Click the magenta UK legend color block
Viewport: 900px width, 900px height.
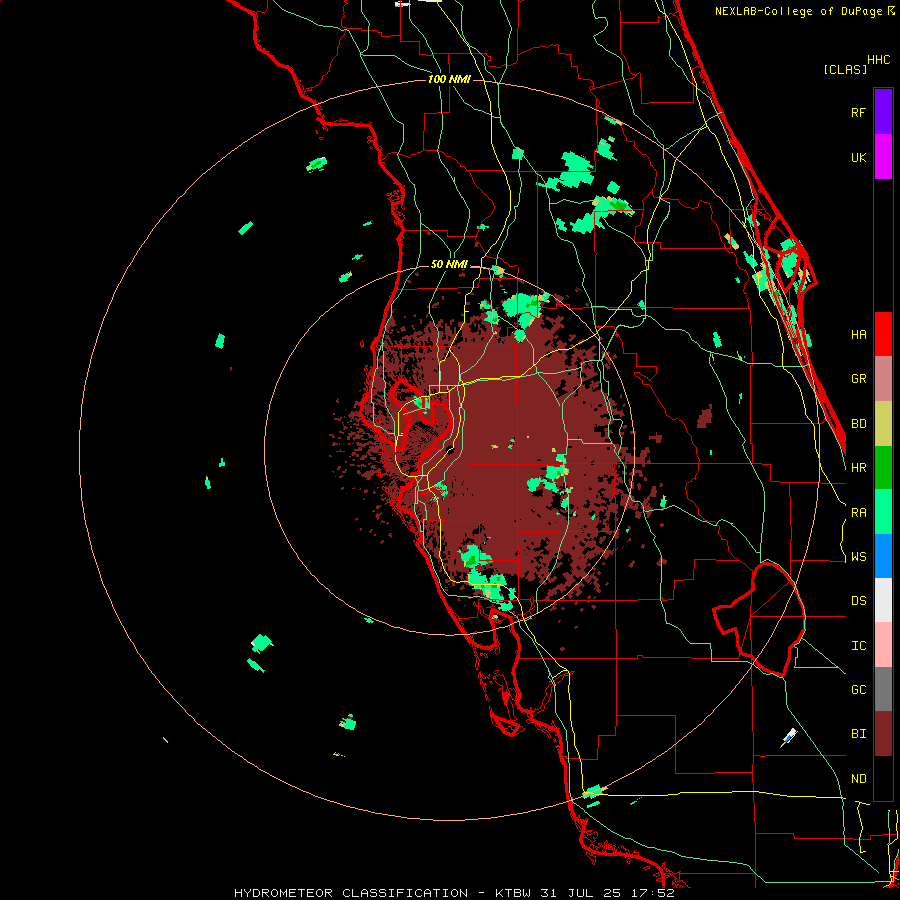point(883,157)
